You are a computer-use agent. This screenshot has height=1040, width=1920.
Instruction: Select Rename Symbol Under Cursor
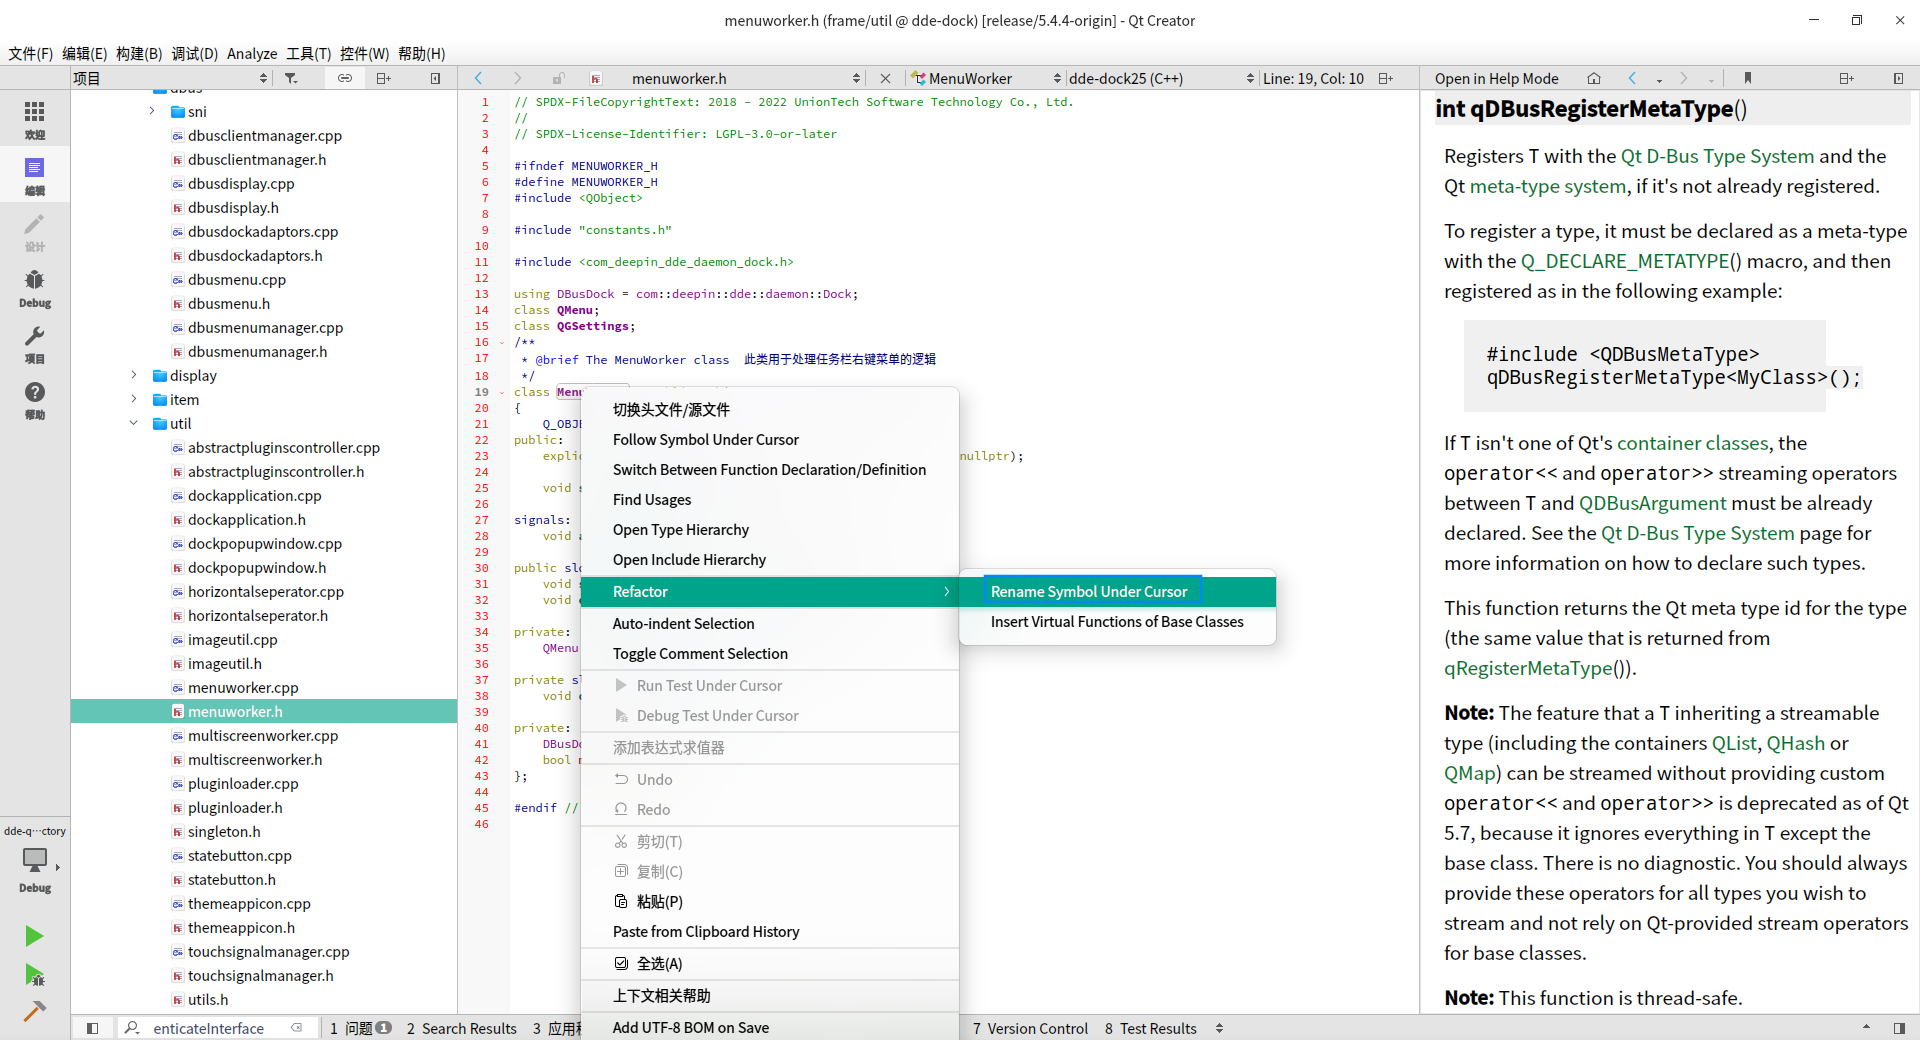click(1089, 592)
